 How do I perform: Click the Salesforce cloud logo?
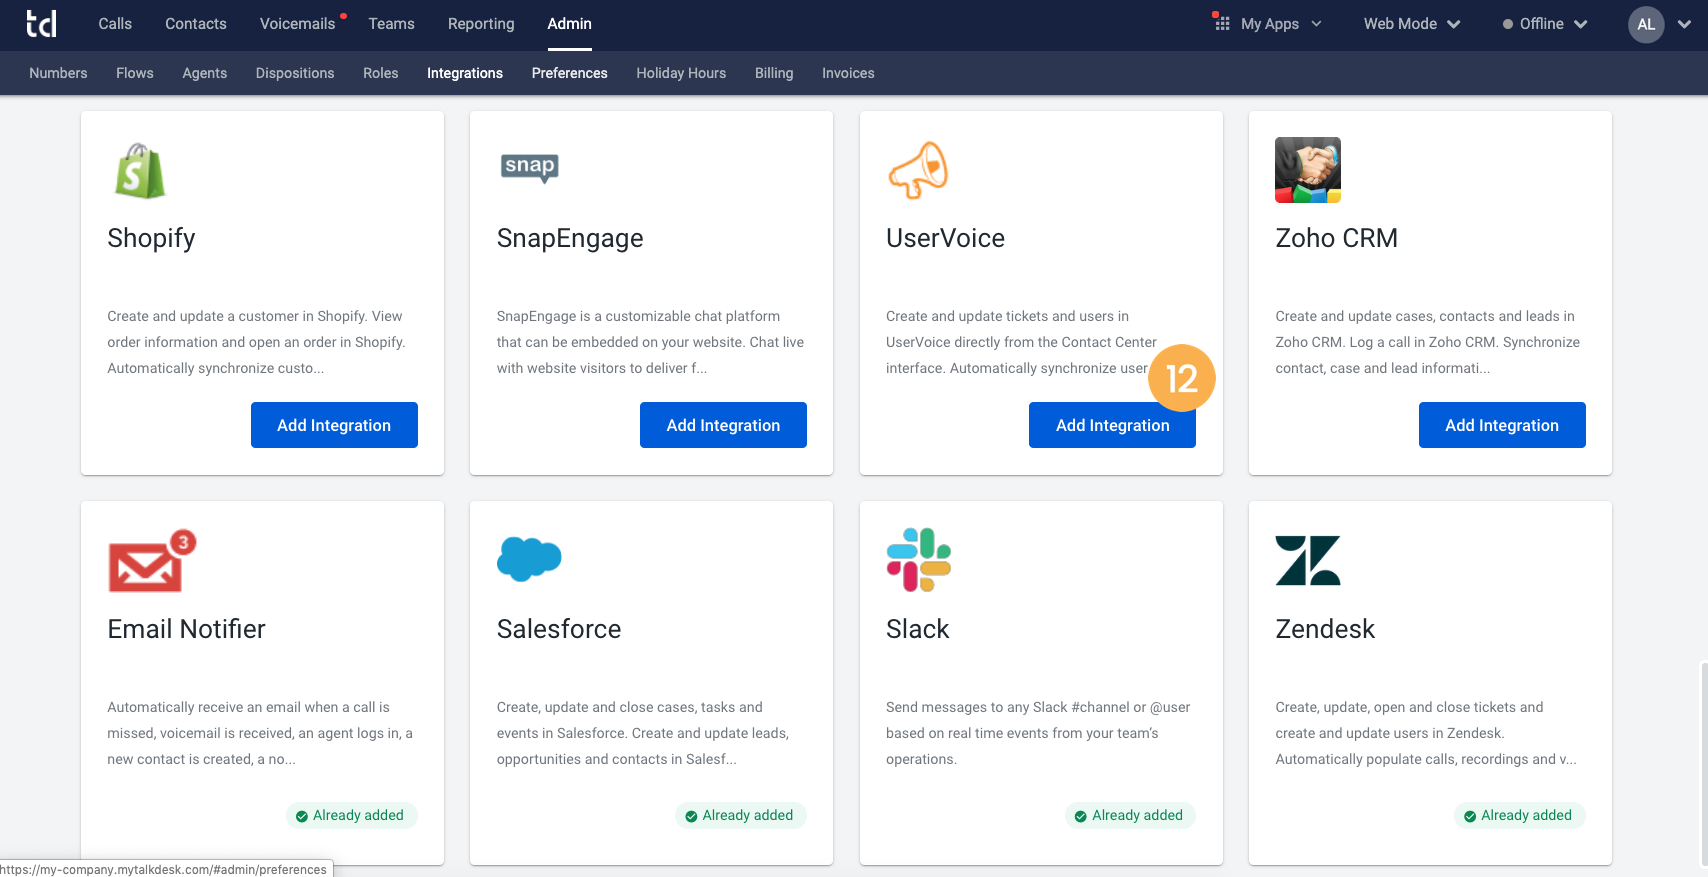pos(529,559)
